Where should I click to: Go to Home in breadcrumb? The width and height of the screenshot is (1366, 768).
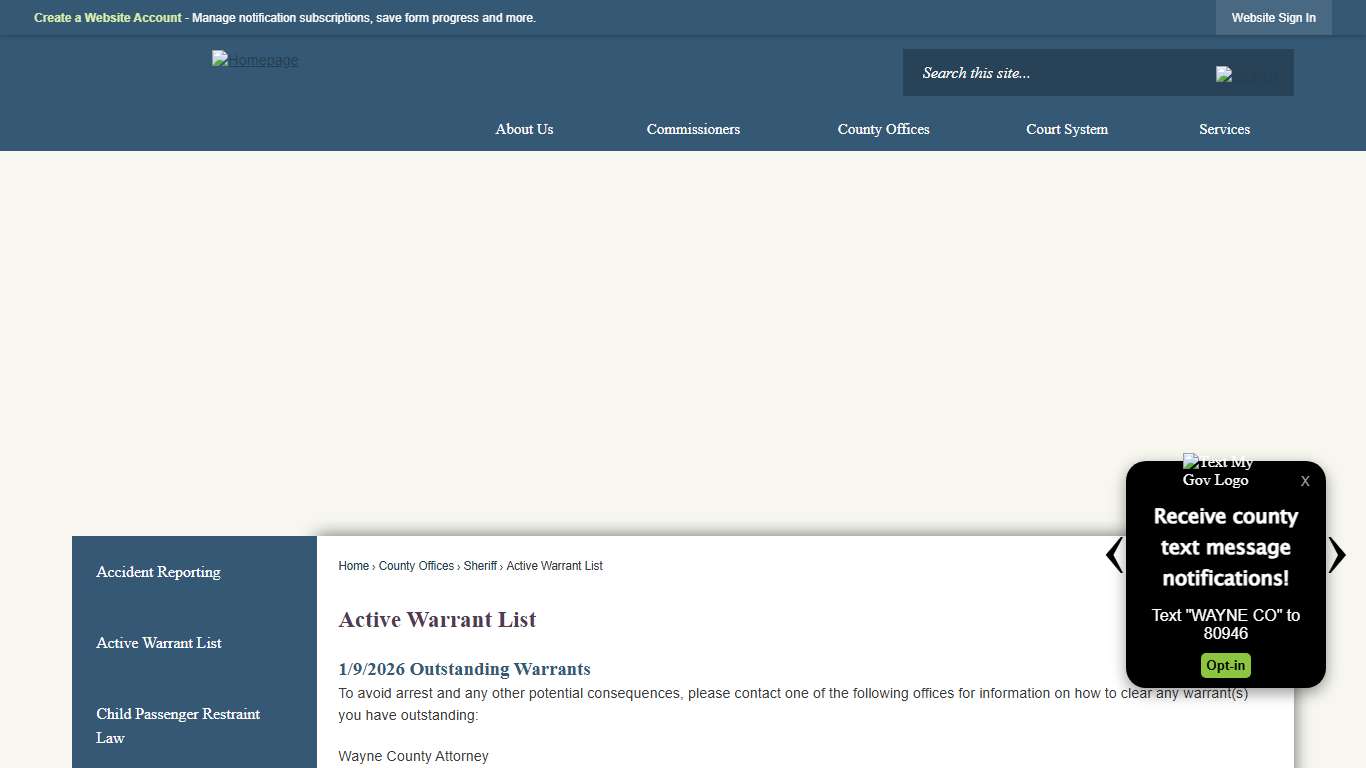point(353,566)
